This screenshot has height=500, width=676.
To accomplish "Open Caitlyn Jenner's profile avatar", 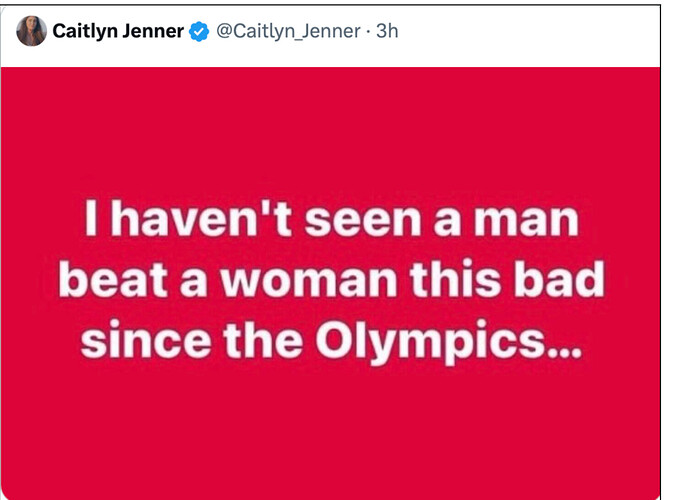I will (x=31, y=31).
